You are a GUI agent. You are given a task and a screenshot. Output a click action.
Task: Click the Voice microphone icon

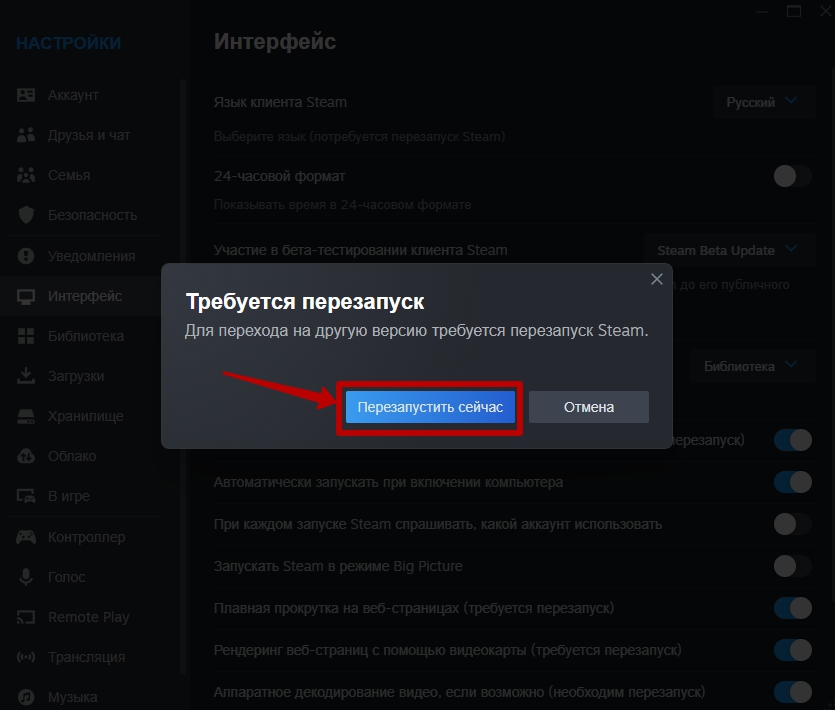tap(26, 577)
